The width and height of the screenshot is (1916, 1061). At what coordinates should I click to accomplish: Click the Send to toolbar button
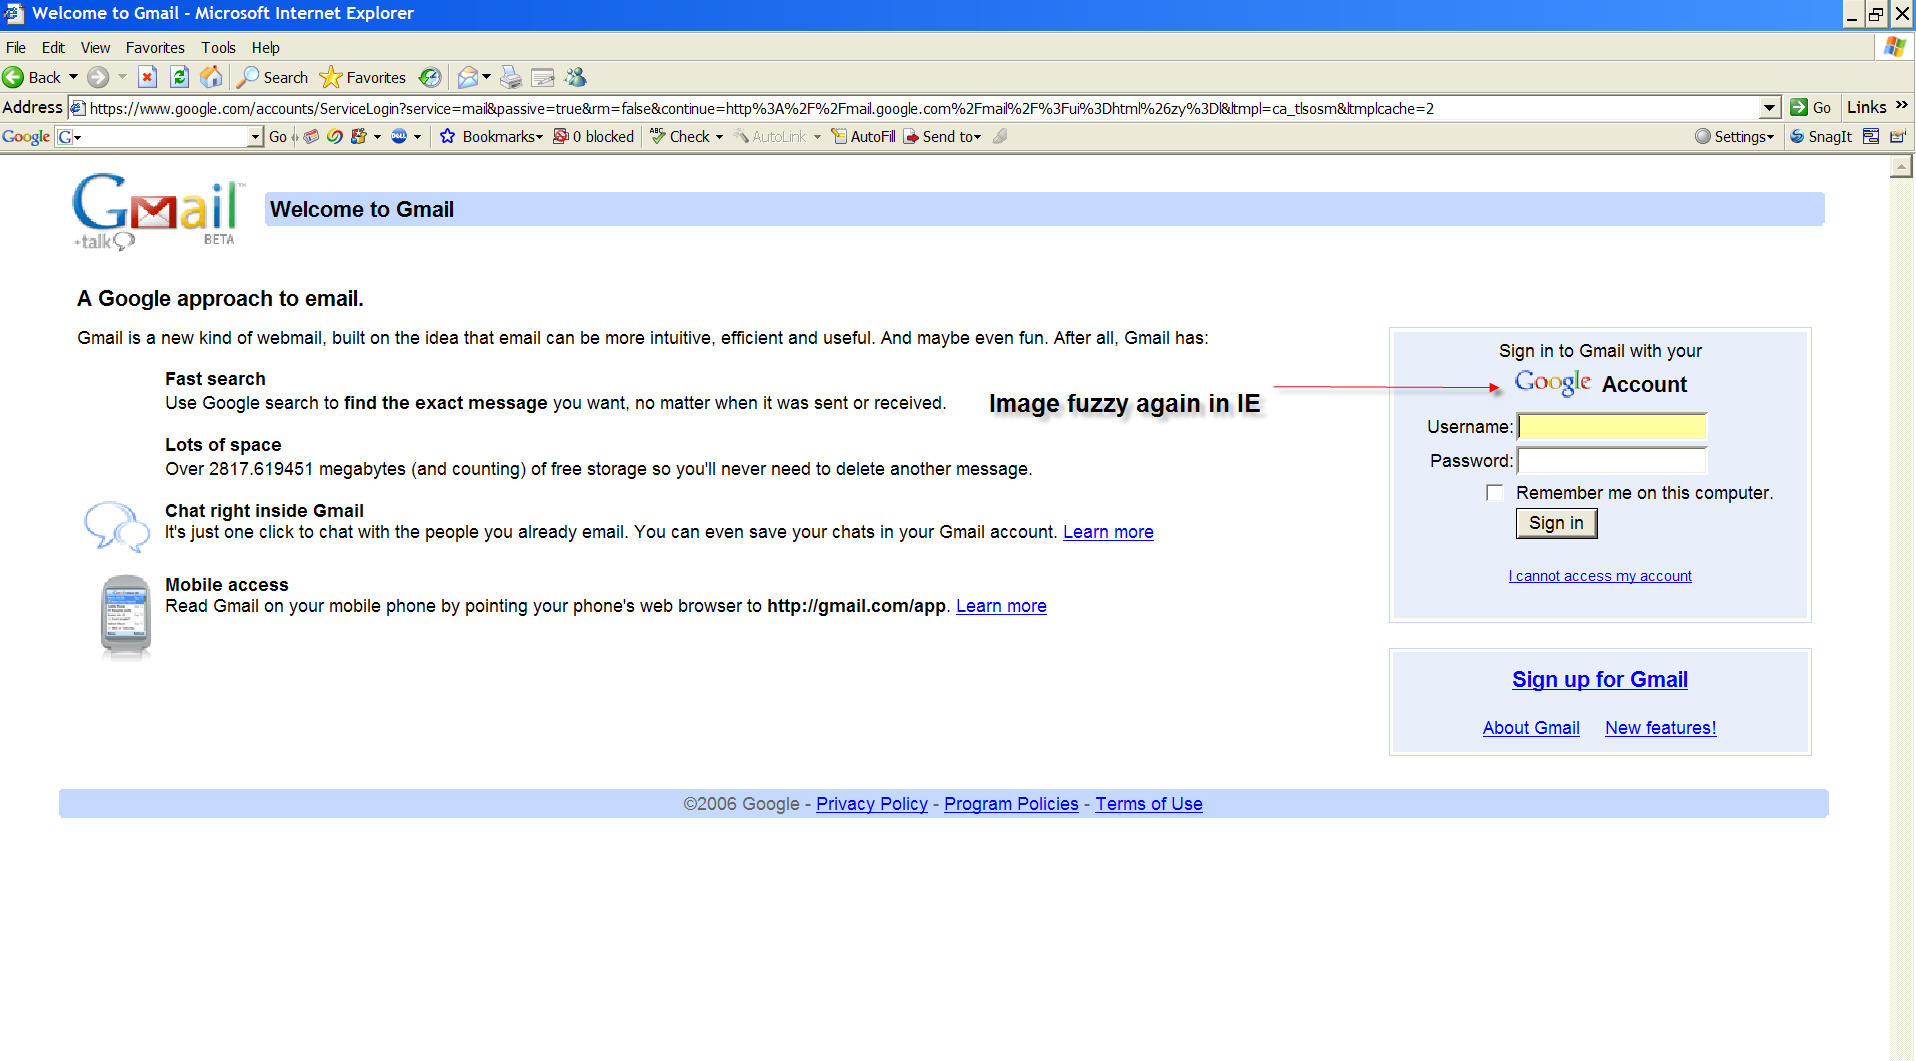pyautogui.click(x=942, y=136)
